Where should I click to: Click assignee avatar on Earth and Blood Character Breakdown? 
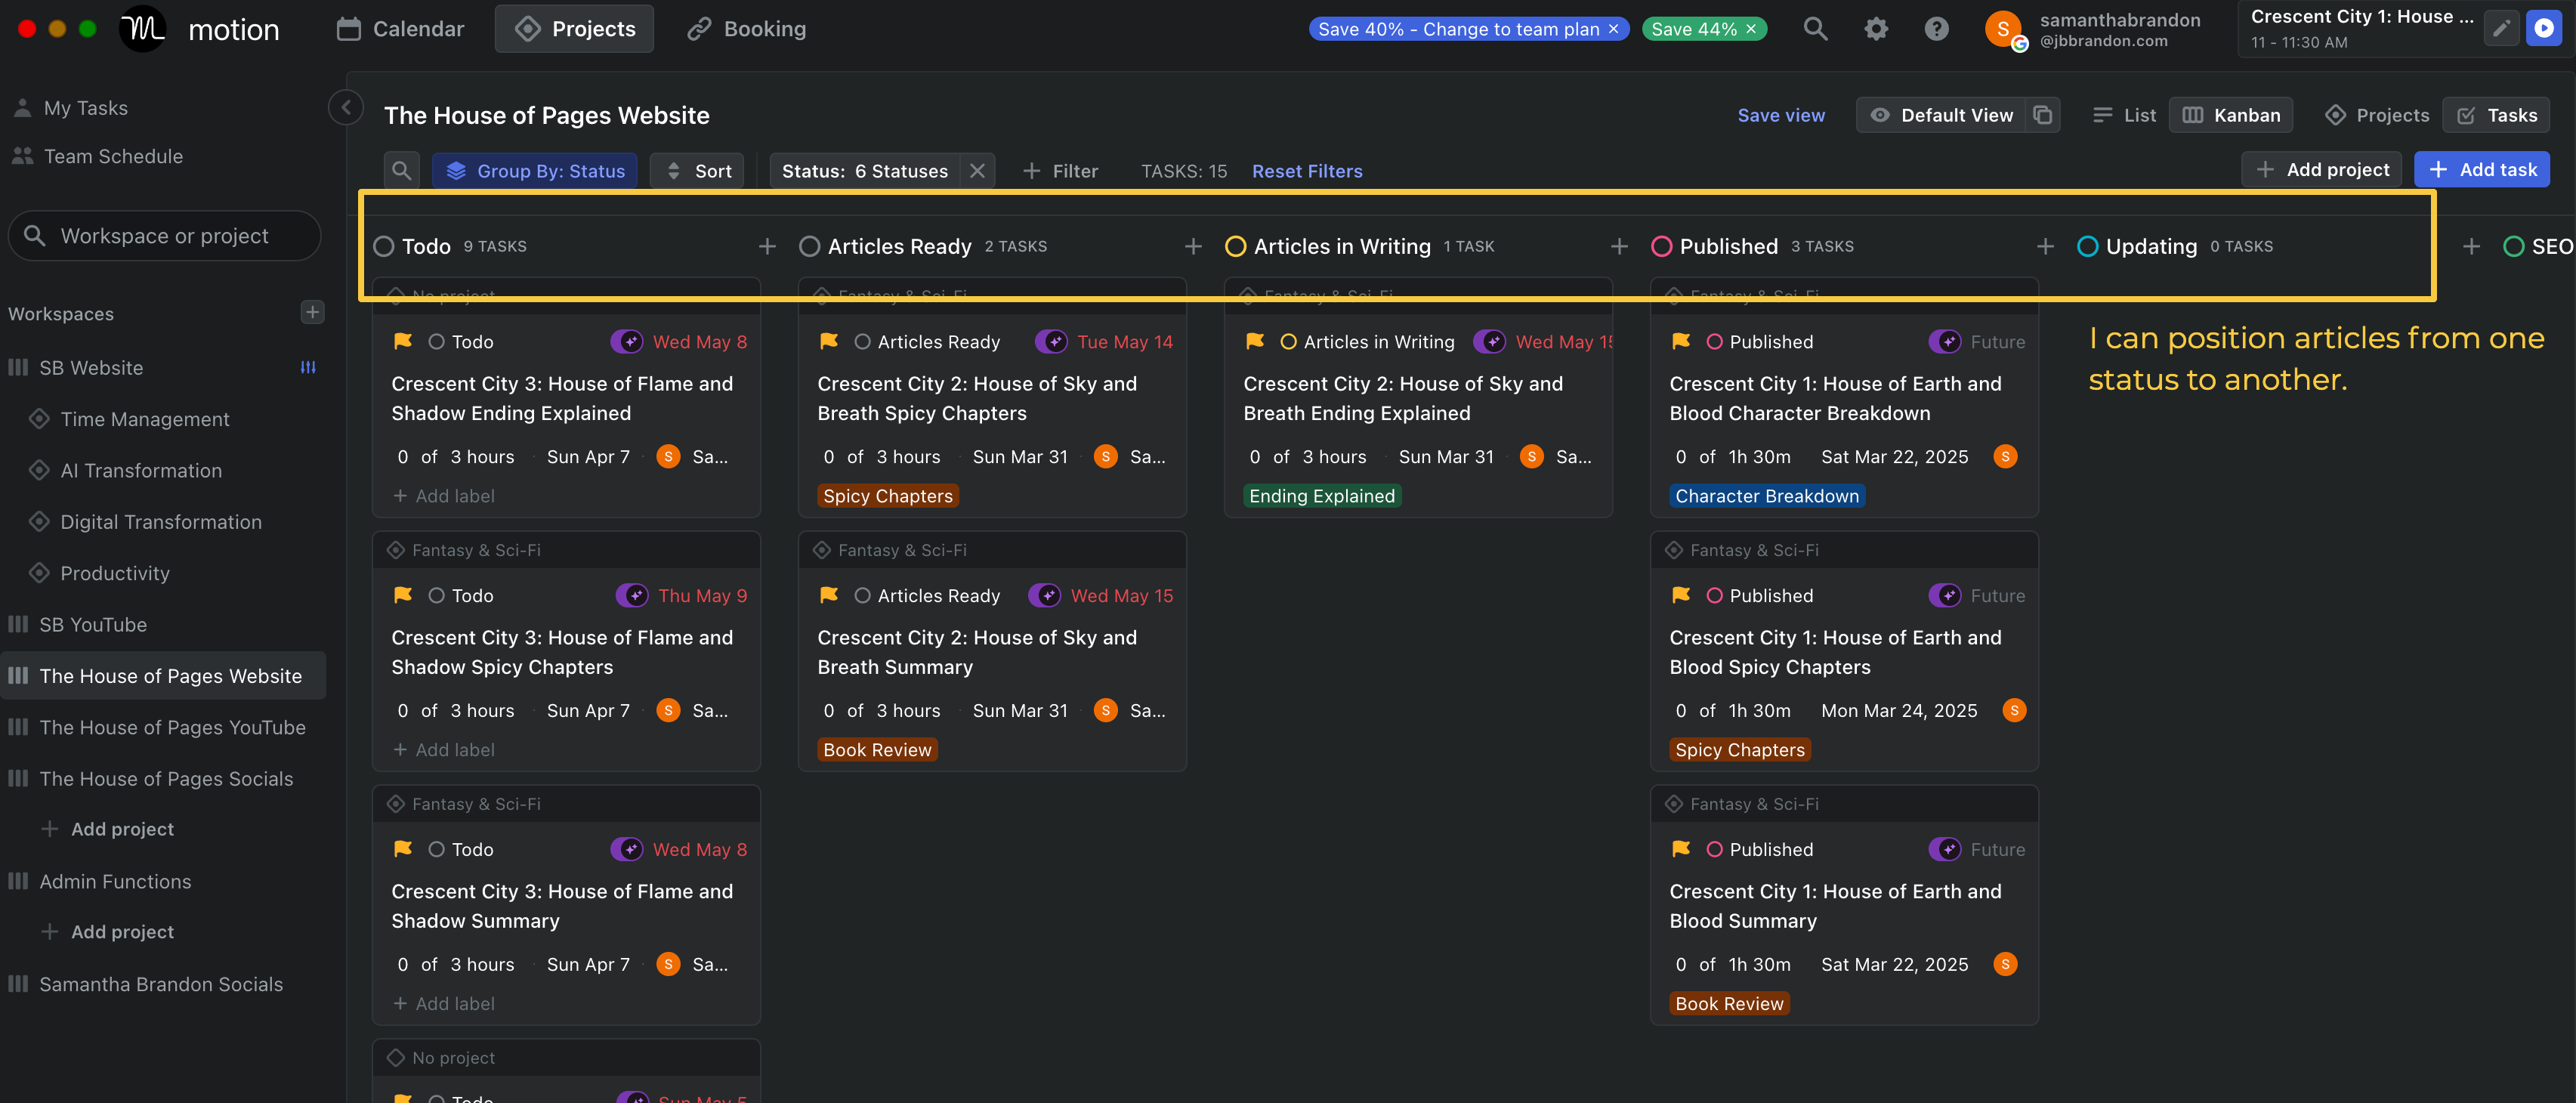point(2005,456)
